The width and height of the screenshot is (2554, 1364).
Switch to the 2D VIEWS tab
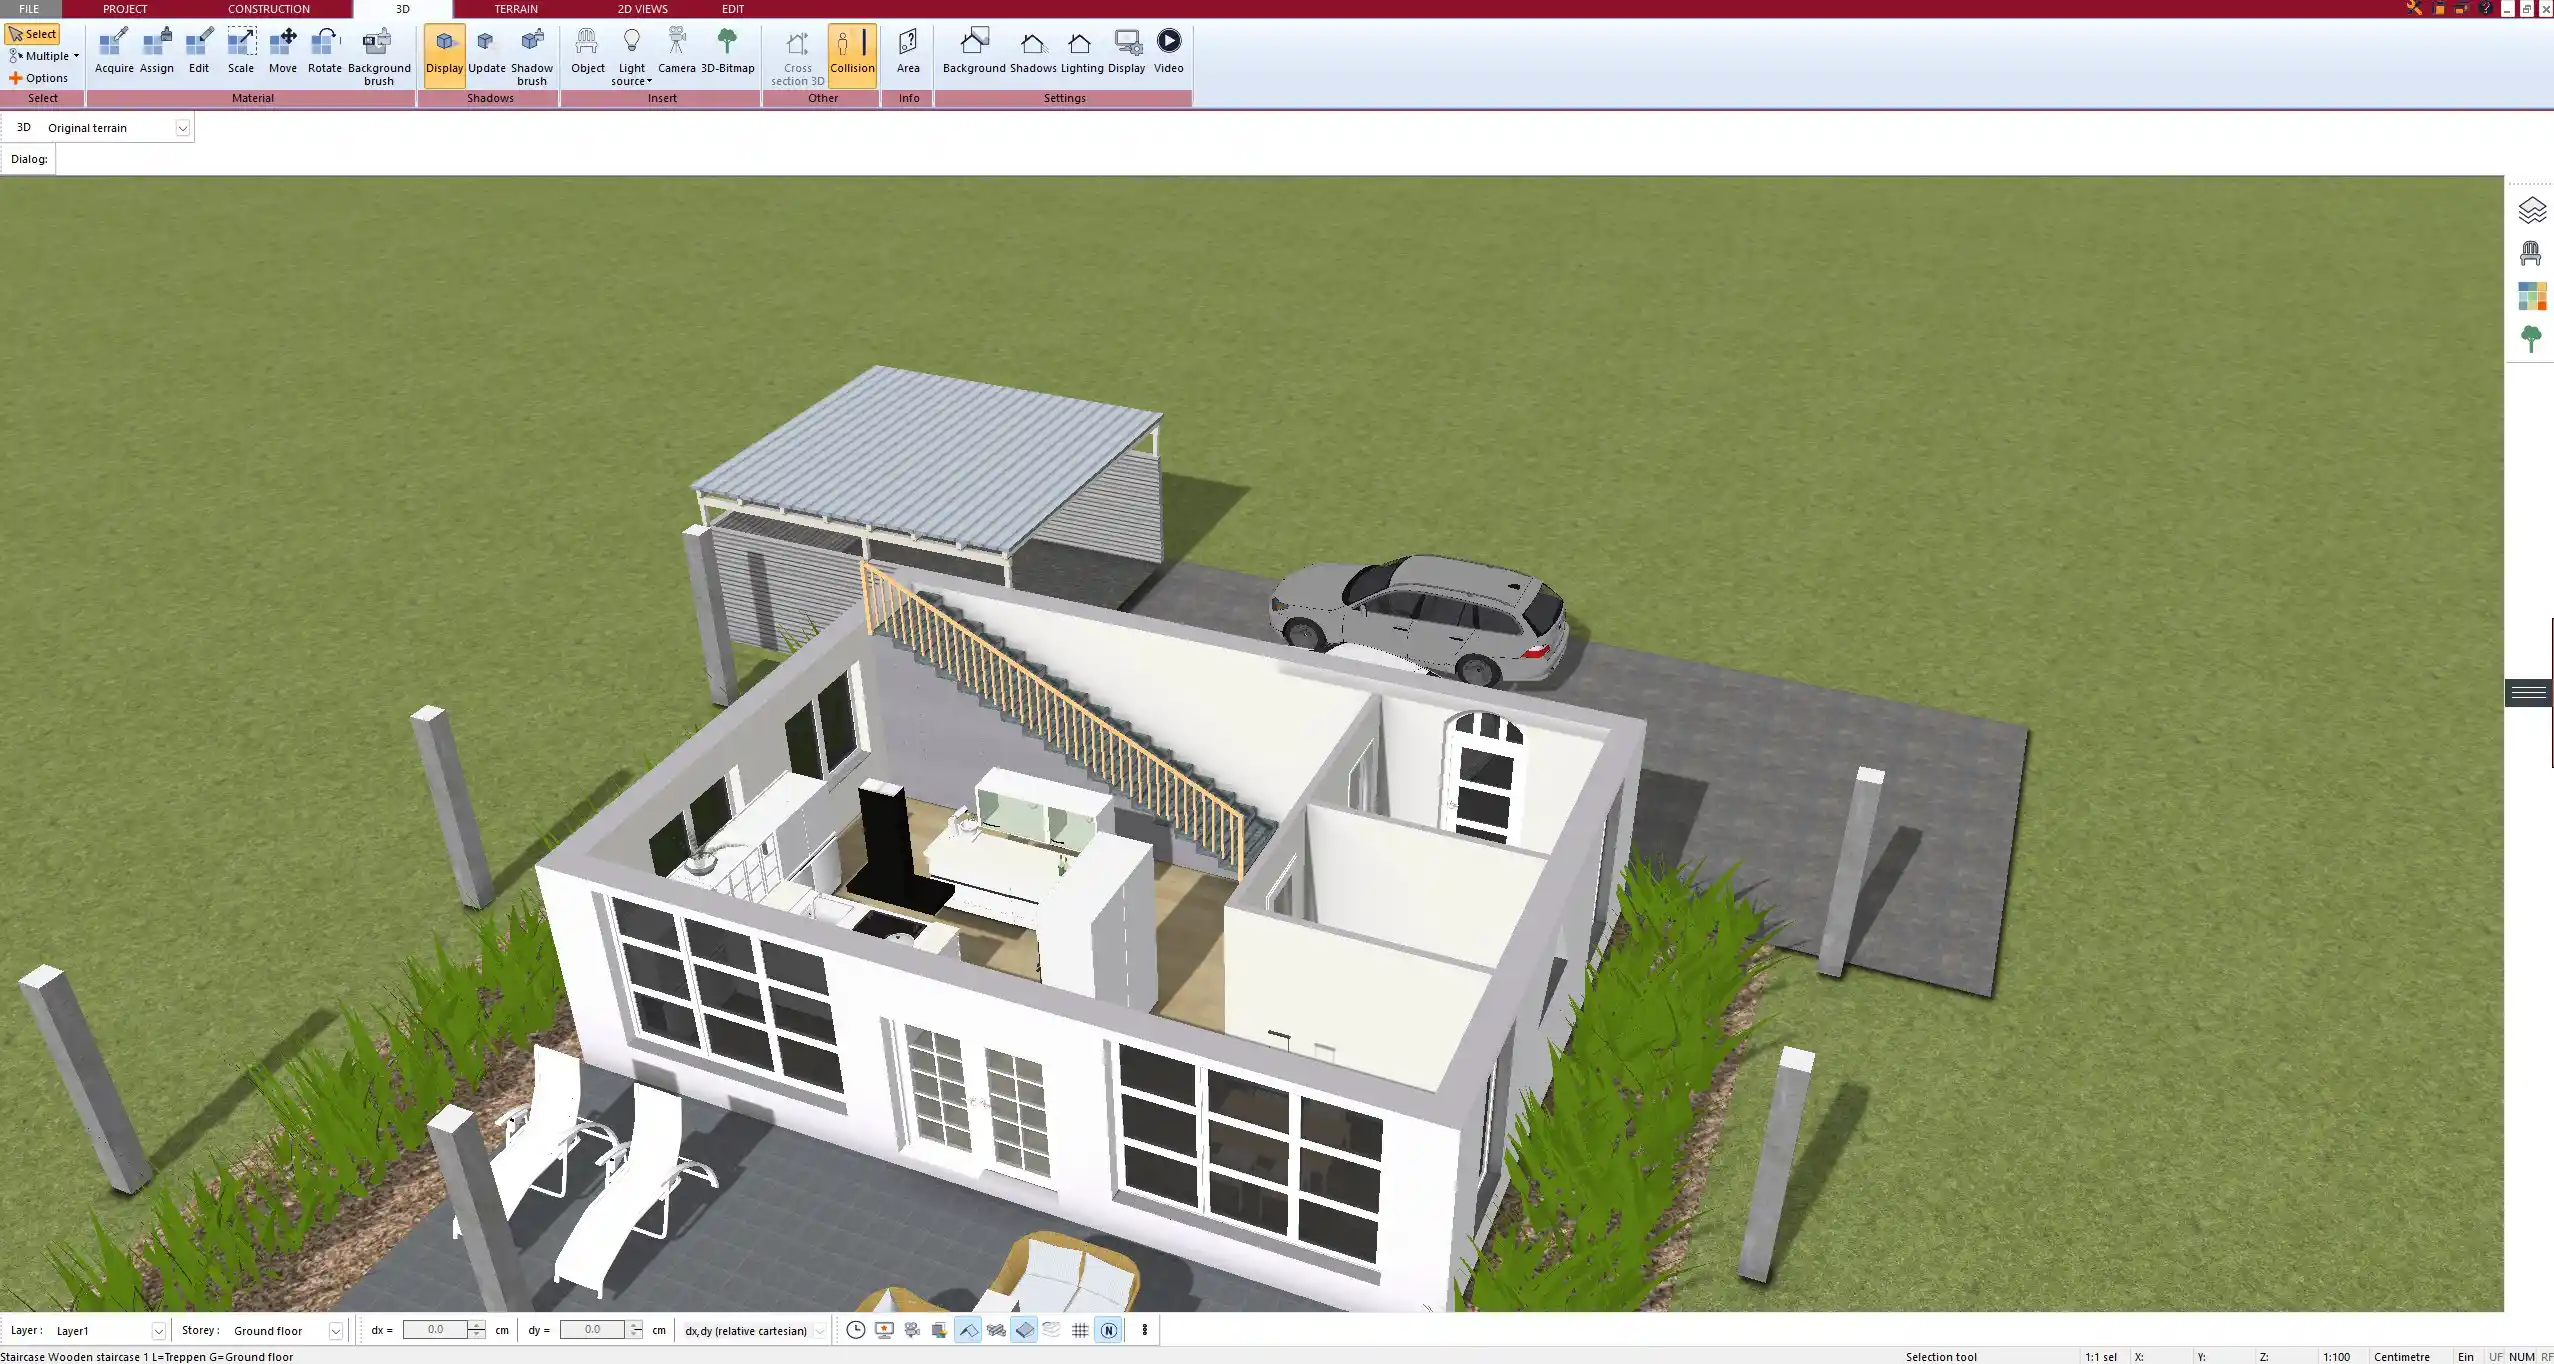click(x=642, y=9)
